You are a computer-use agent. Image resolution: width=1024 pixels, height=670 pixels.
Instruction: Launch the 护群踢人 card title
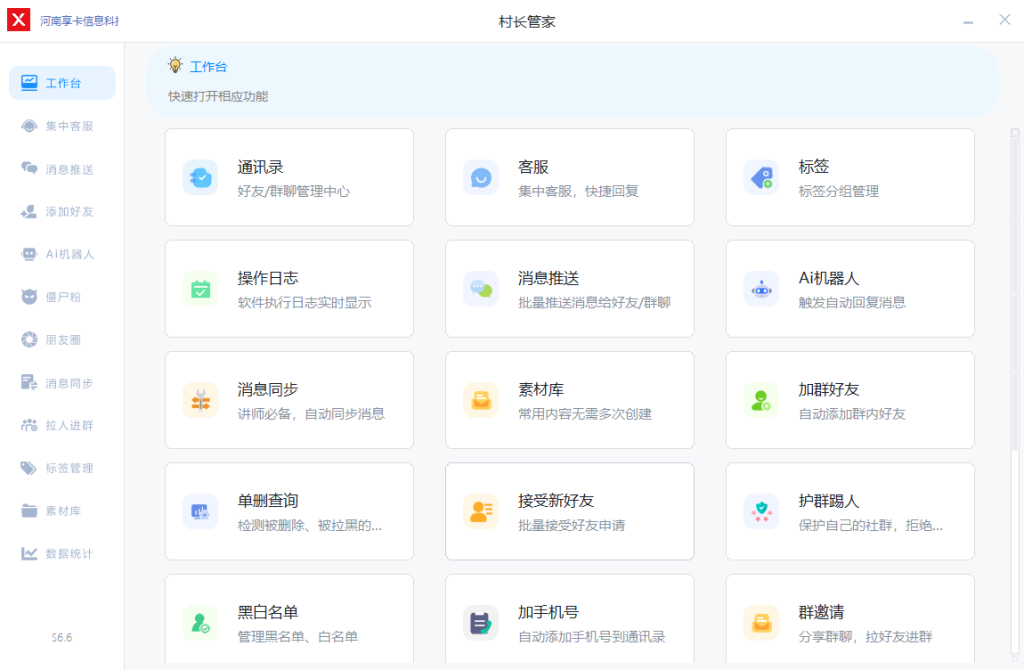tap(829, 501)
